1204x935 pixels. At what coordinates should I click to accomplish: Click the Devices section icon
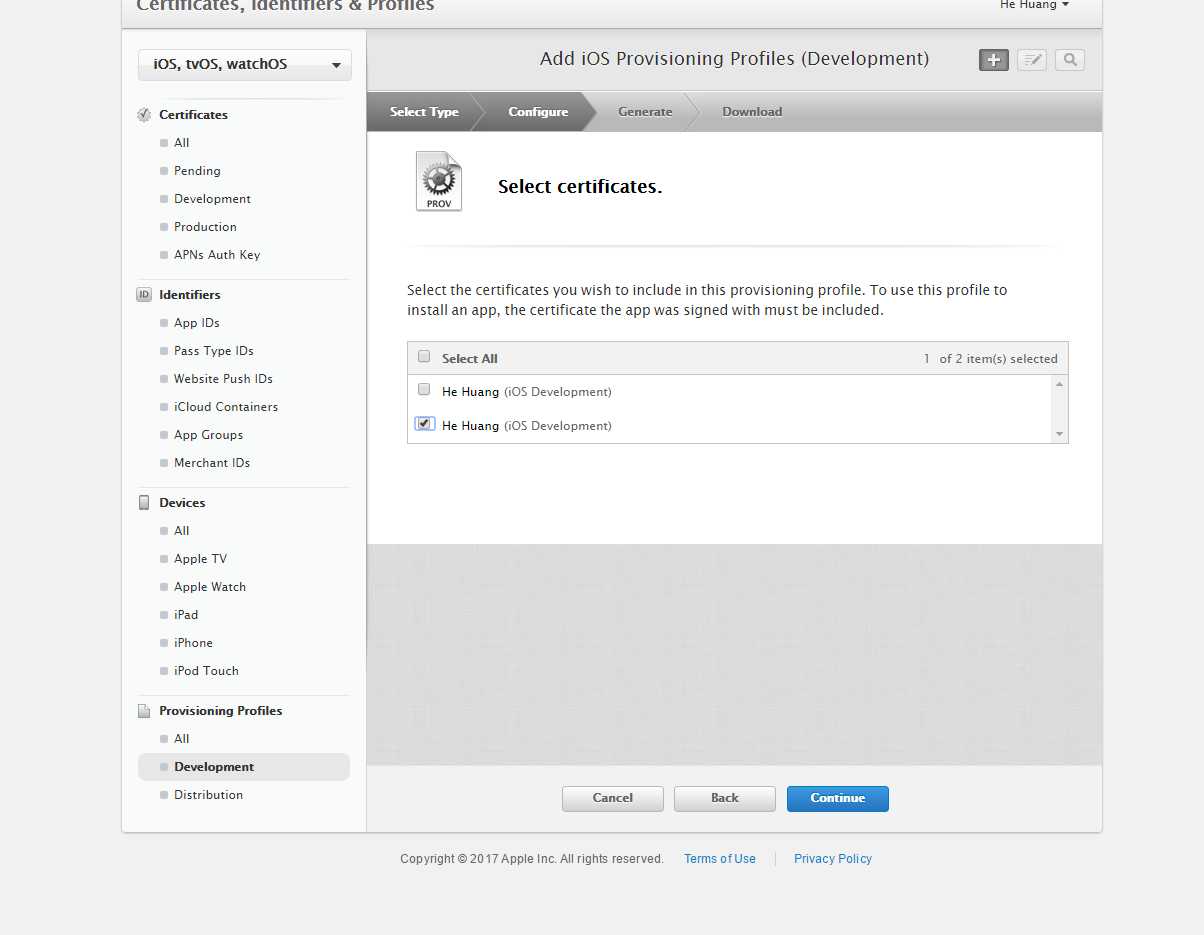[144, 503]
